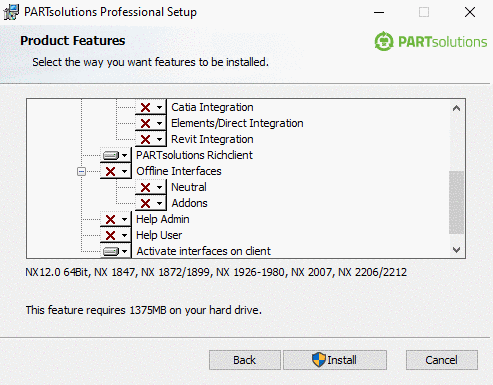The image size is (493, 385).
Task: Close the PARTsolutions Setup window
Action: point(470,12)
